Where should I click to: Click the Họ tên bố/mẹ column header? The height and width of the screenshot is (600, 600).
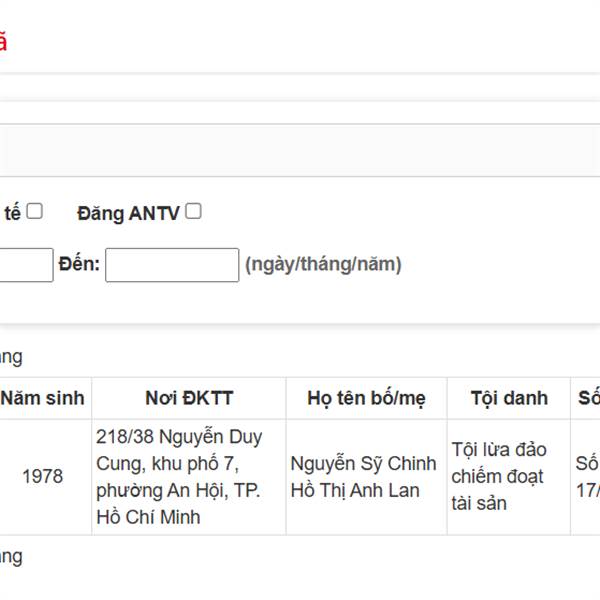(x=366, y=398)
